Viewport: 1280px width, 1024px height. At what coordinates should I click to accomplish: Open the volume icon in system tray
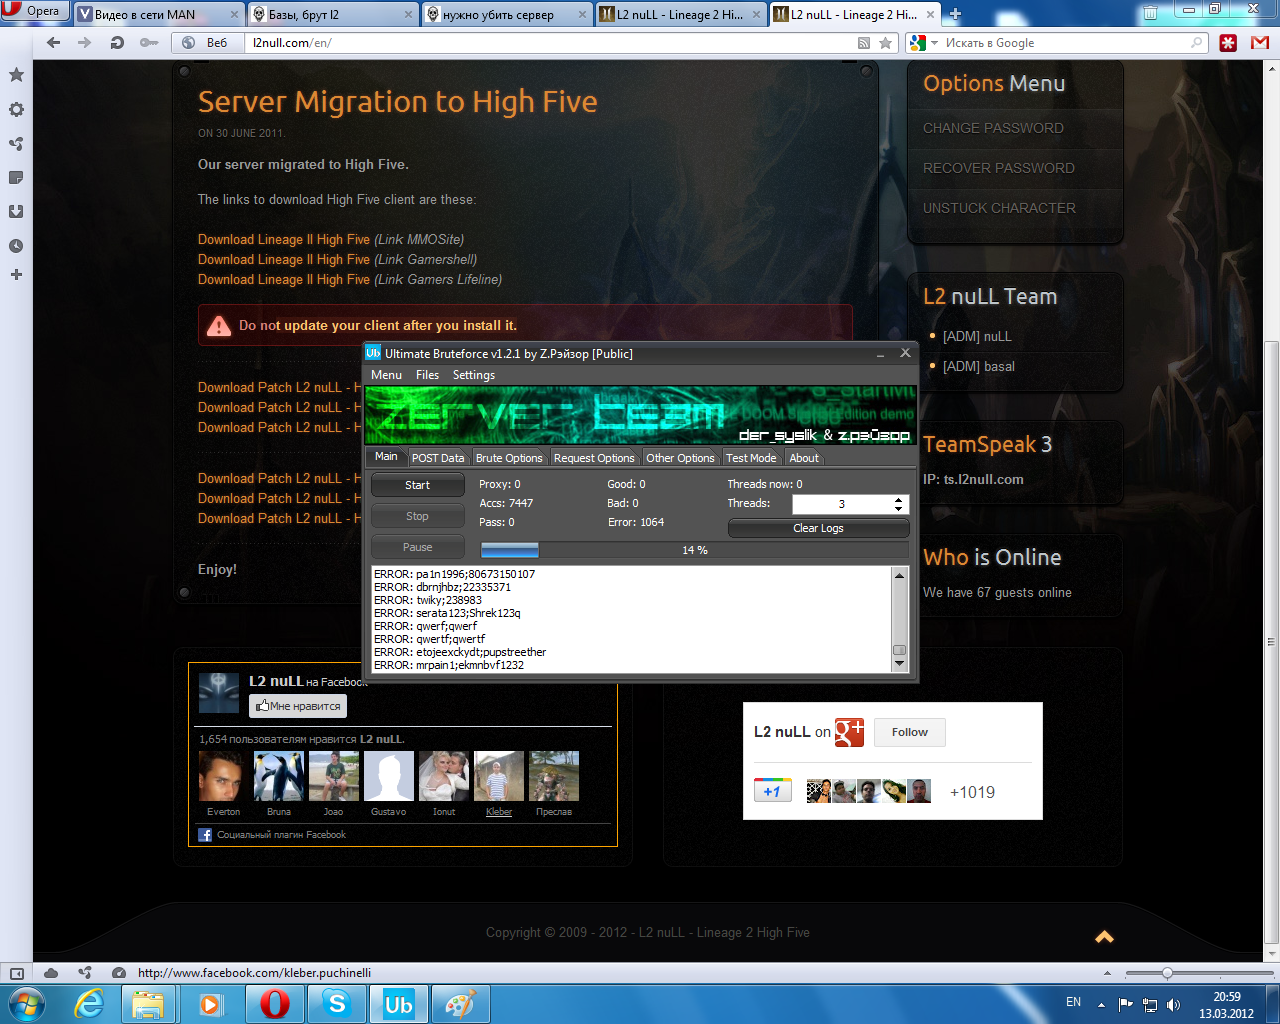pos(1174,1004)
